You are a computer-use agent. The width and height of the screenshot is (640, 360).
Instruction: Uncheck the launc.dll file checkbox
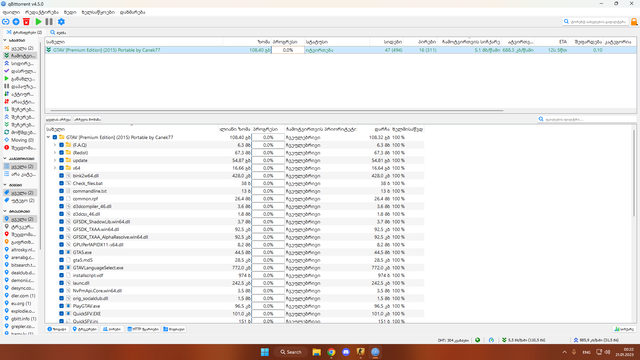click(62, 283)
